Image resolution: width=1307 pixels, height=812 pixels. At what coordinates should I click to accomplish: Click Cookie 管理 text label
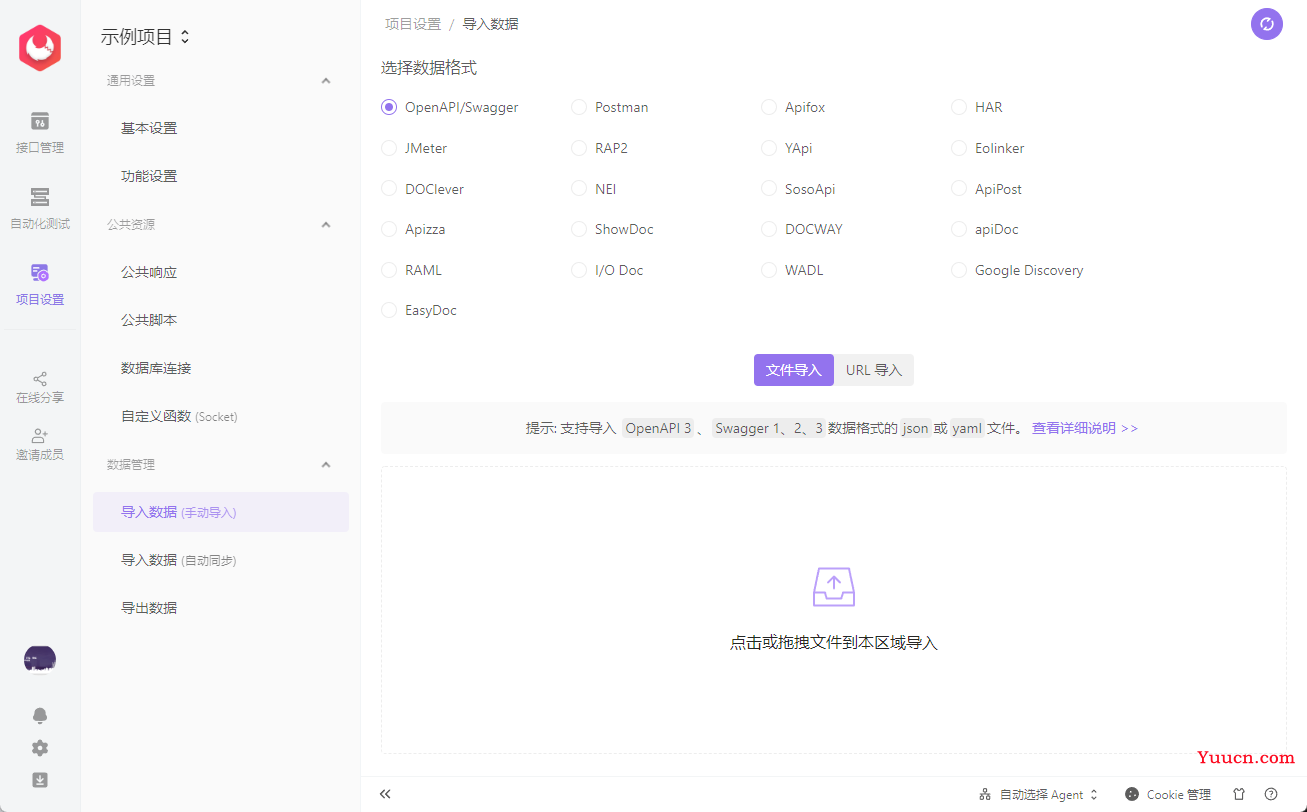(x=1179, y=794)
